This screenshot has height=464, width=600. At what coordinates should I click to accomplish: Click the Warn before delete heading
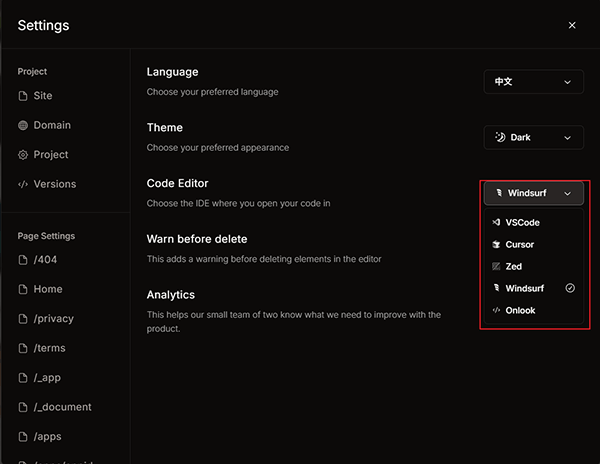(197, 239)
